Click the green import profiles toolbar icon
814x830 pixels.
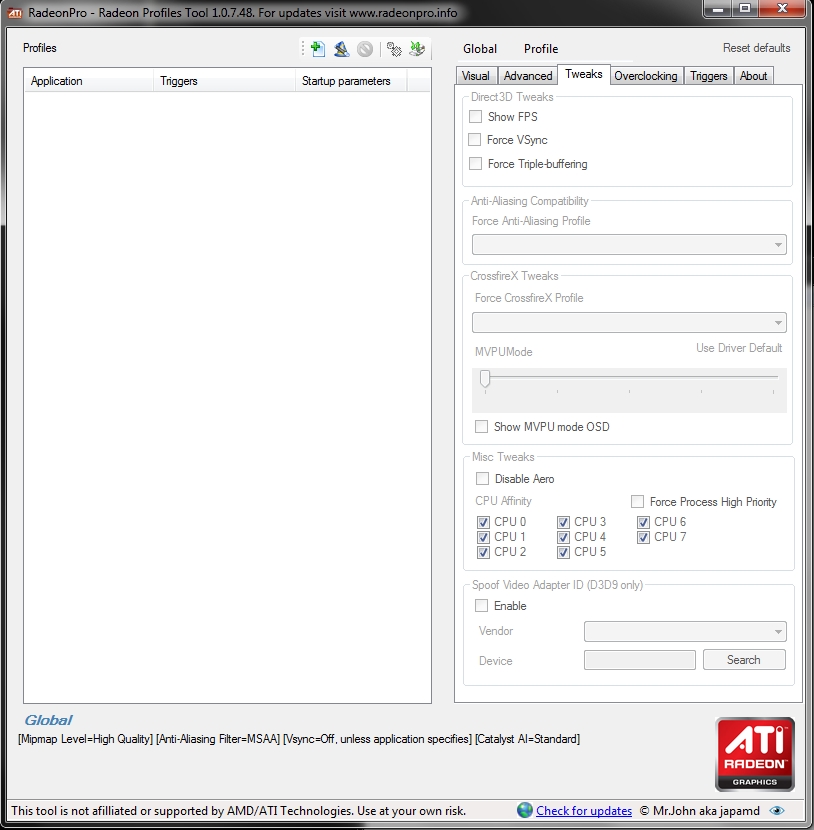pyautogui.click(x=417, y=49)
